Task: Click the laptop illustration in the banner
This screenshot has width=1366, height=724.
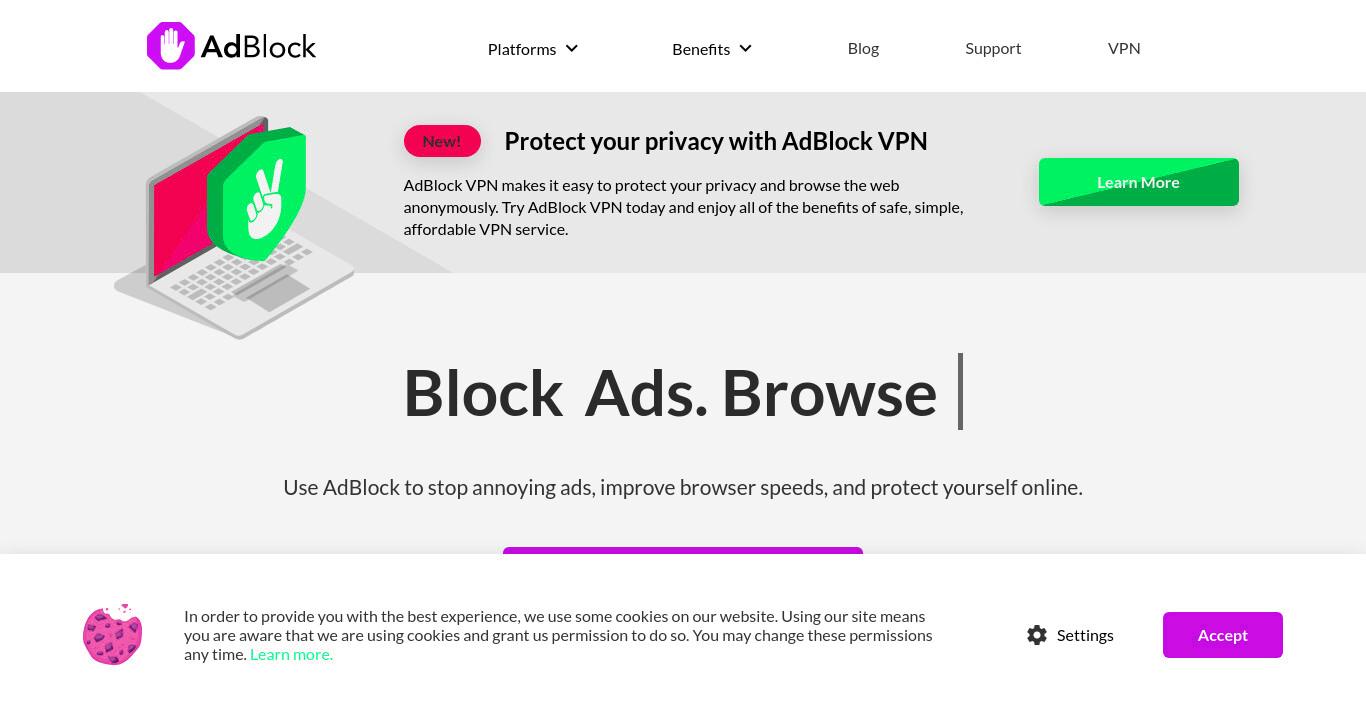Action: (234, 230)
